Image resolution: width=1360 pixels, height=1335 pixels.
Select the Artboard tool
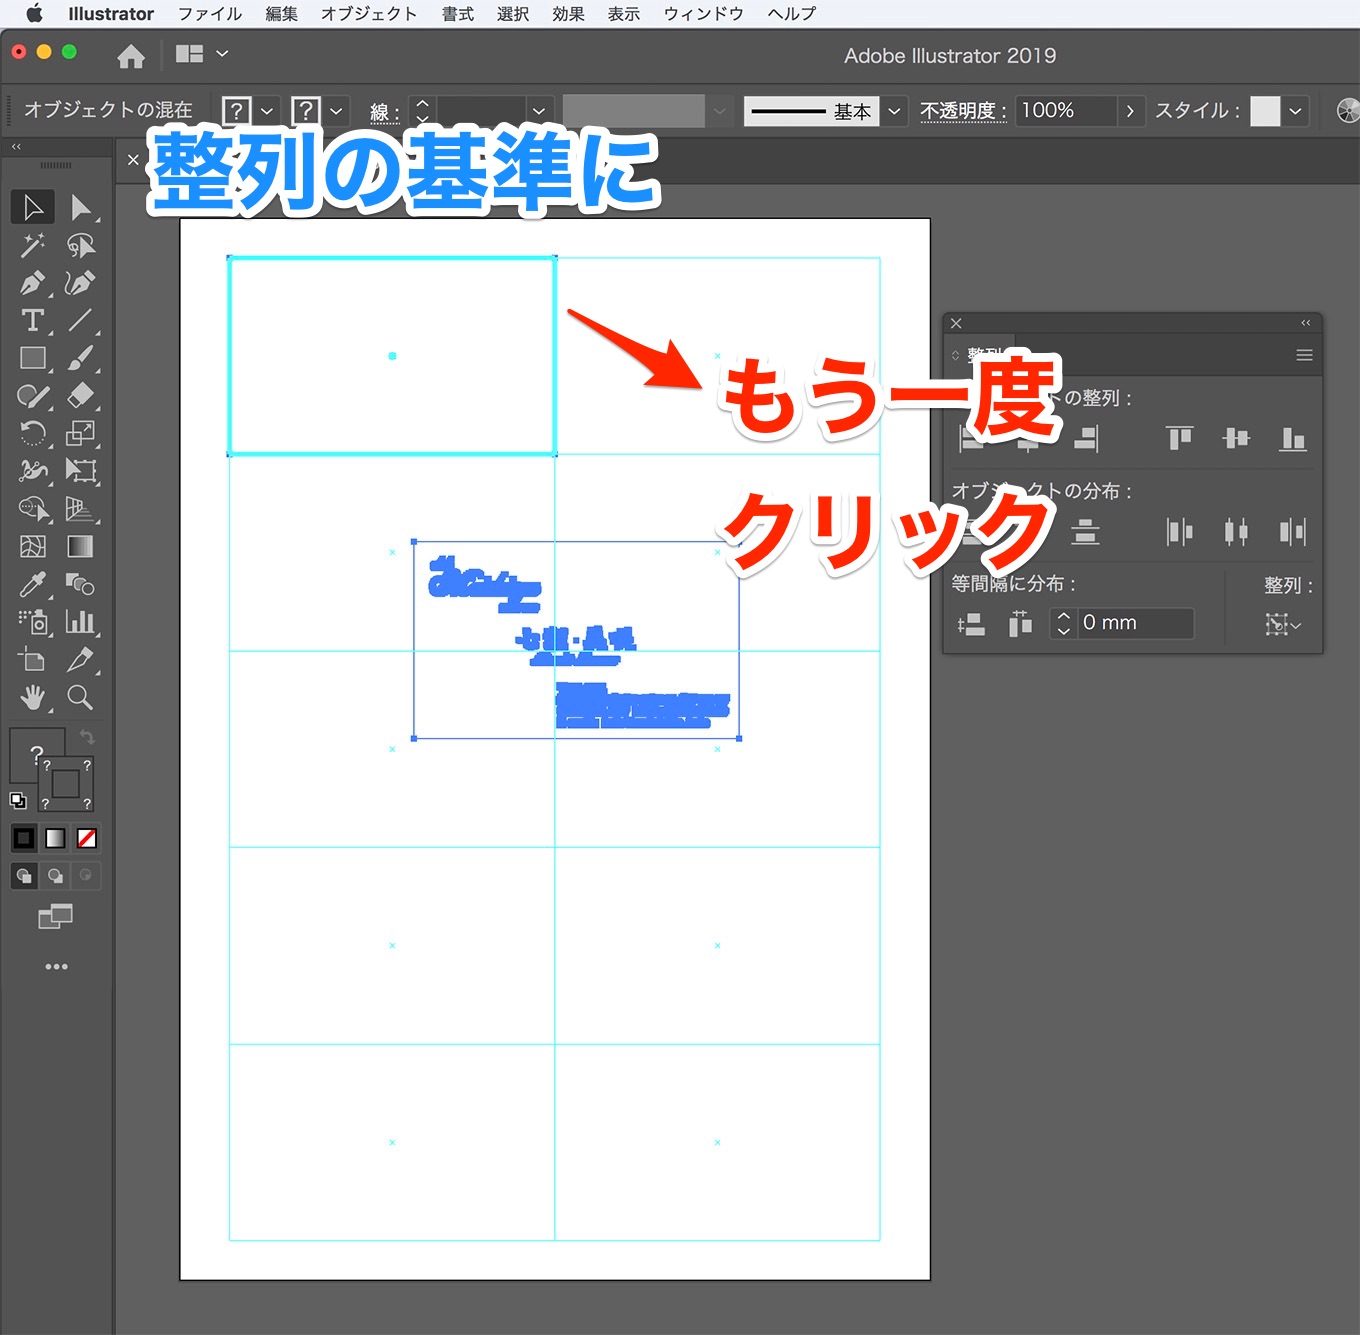click(33, 660)
